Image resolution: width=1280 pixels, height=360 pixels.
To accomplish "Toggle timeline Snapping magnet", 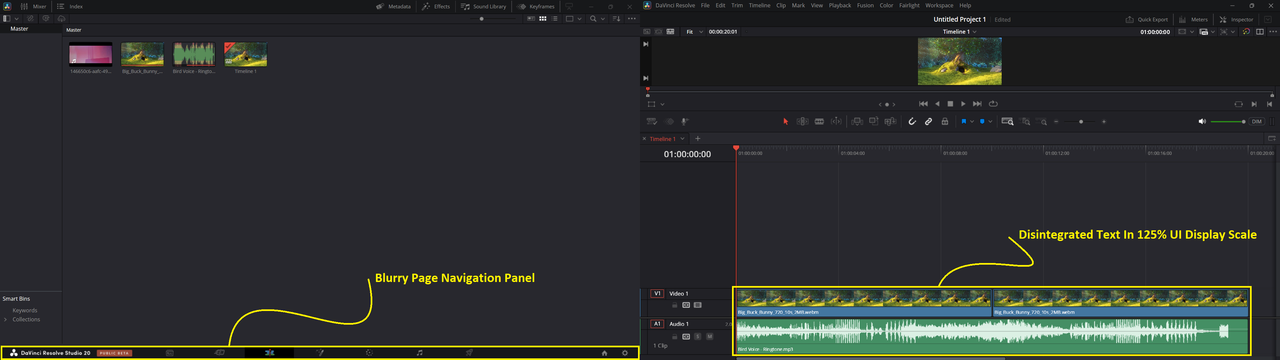I will tap(912, 121).
